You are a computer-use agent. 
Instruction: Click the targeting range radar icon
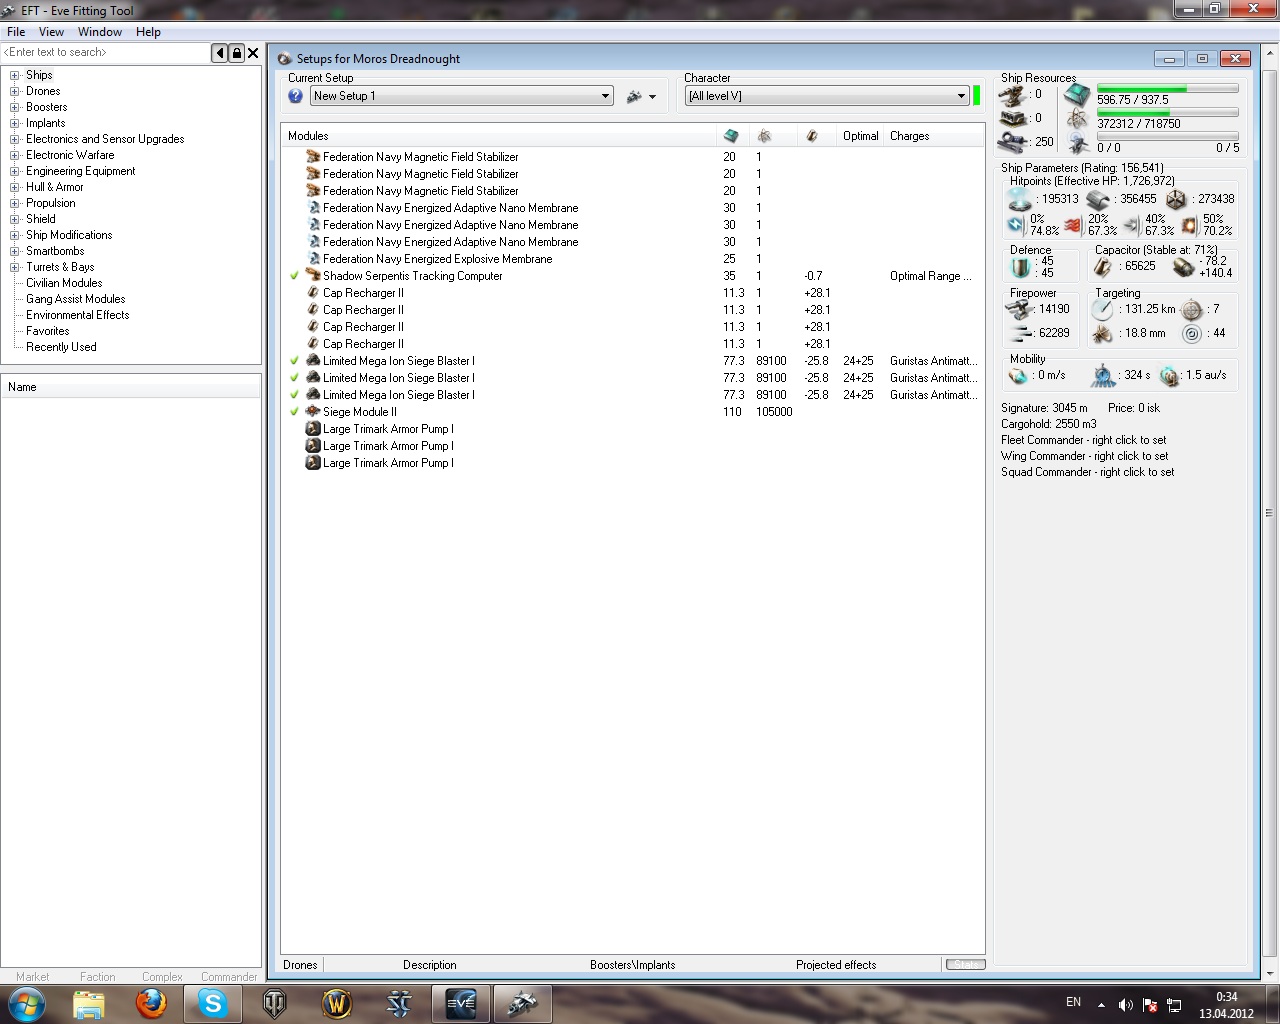coord(1103,309)
